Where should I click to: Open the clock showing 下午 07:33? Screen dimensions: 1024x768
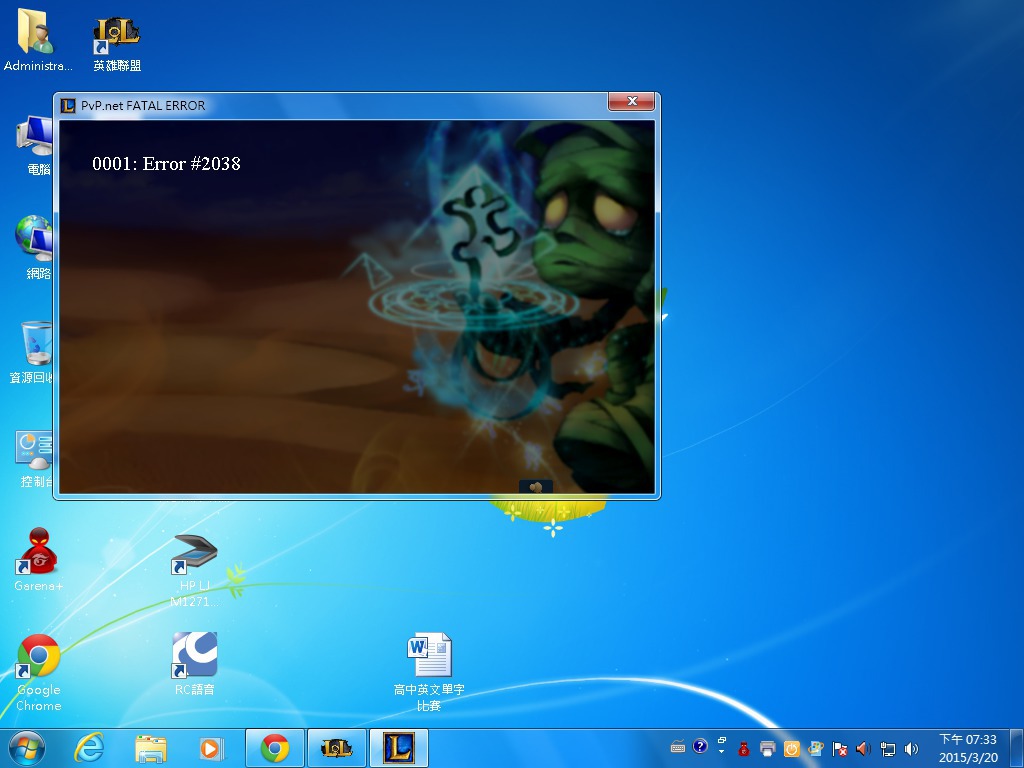tap(968, 748)
